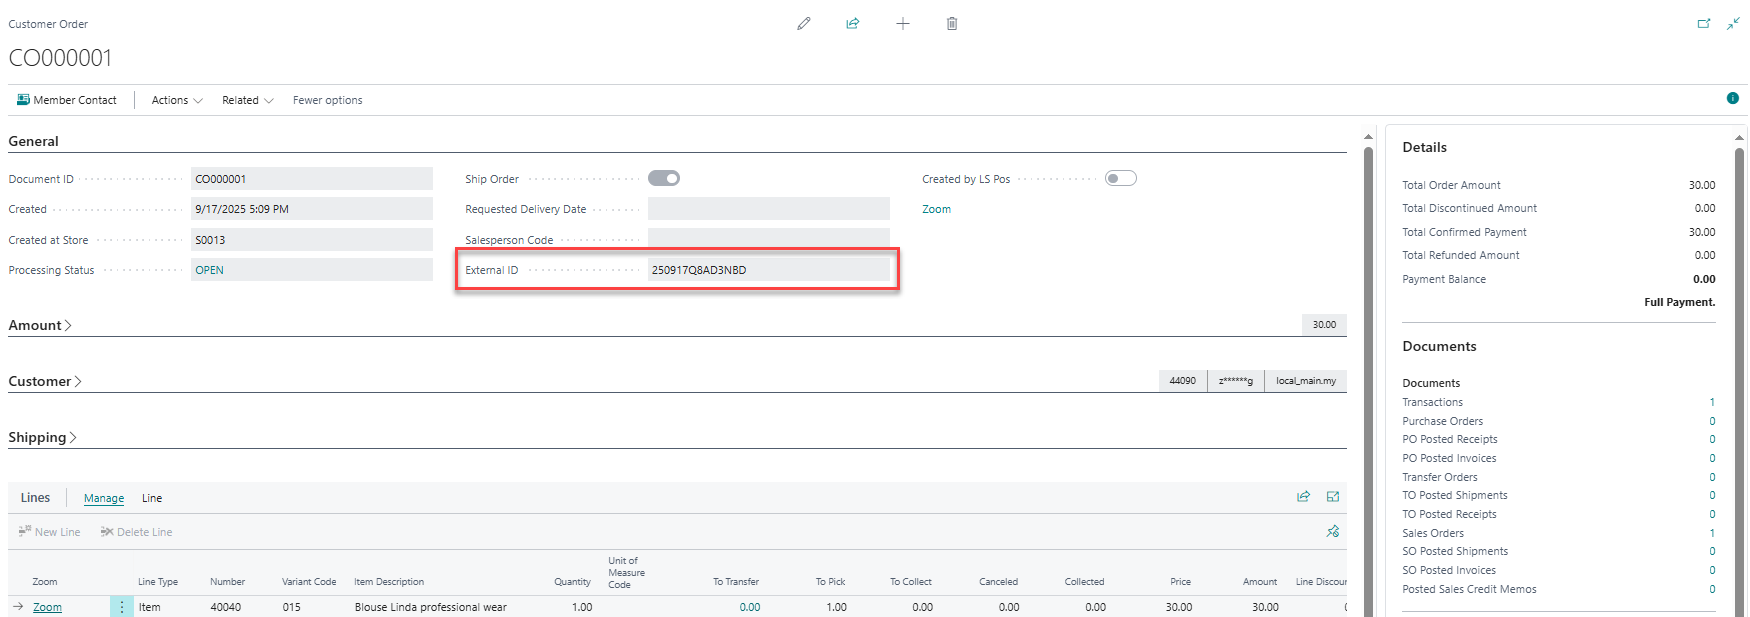The height and width of the screenshot is (617, 1750).
Task: Open page in new window icon
Action: click(x=1704, y=23)
